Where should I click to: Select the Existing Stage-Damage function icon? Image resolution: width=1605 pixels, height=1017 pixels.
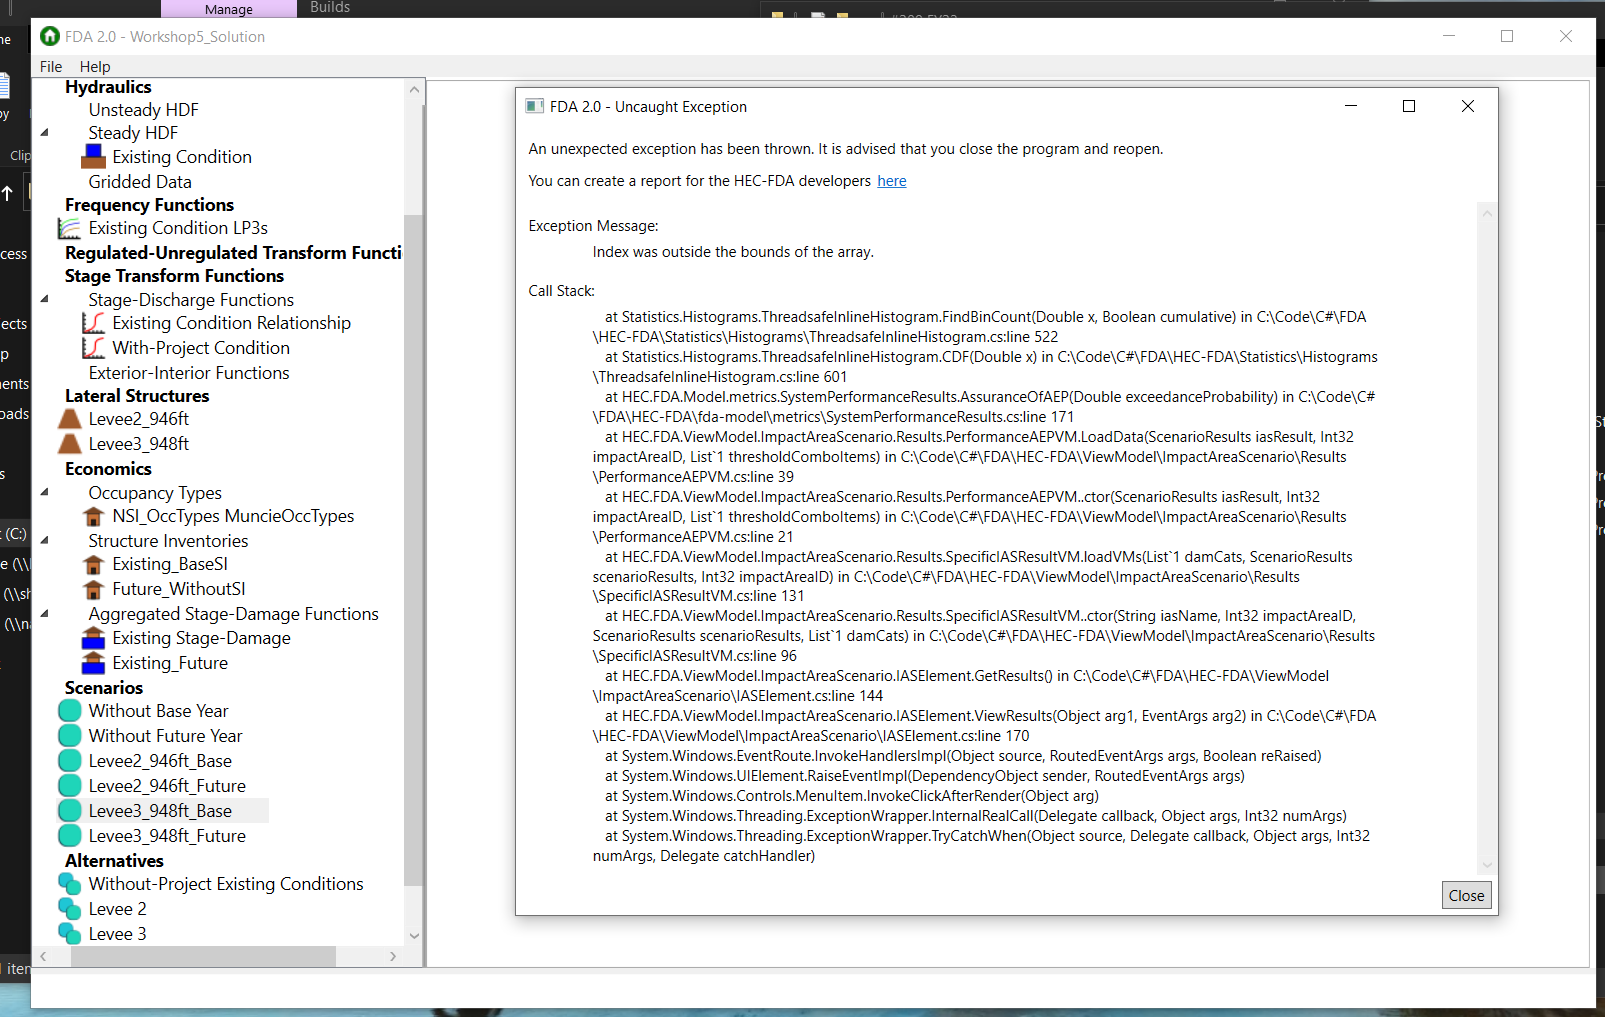(93, 638)
